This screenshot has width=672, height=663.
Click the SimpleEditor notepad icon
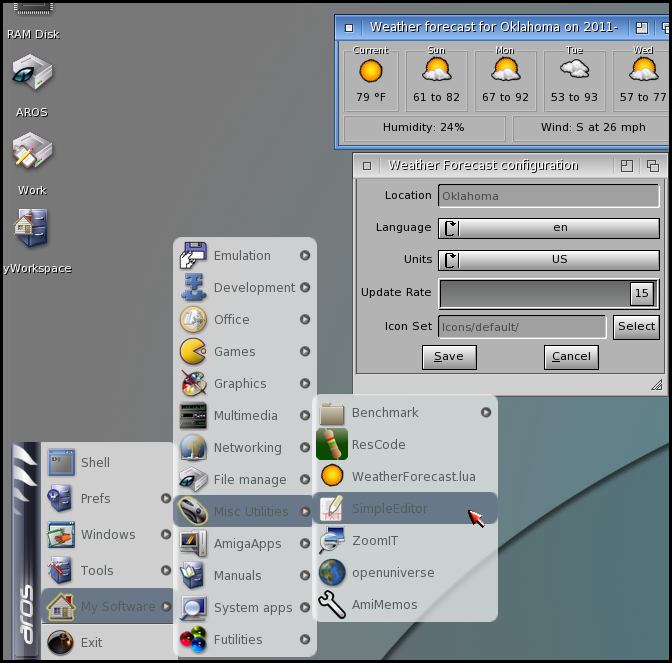[331, 508]
